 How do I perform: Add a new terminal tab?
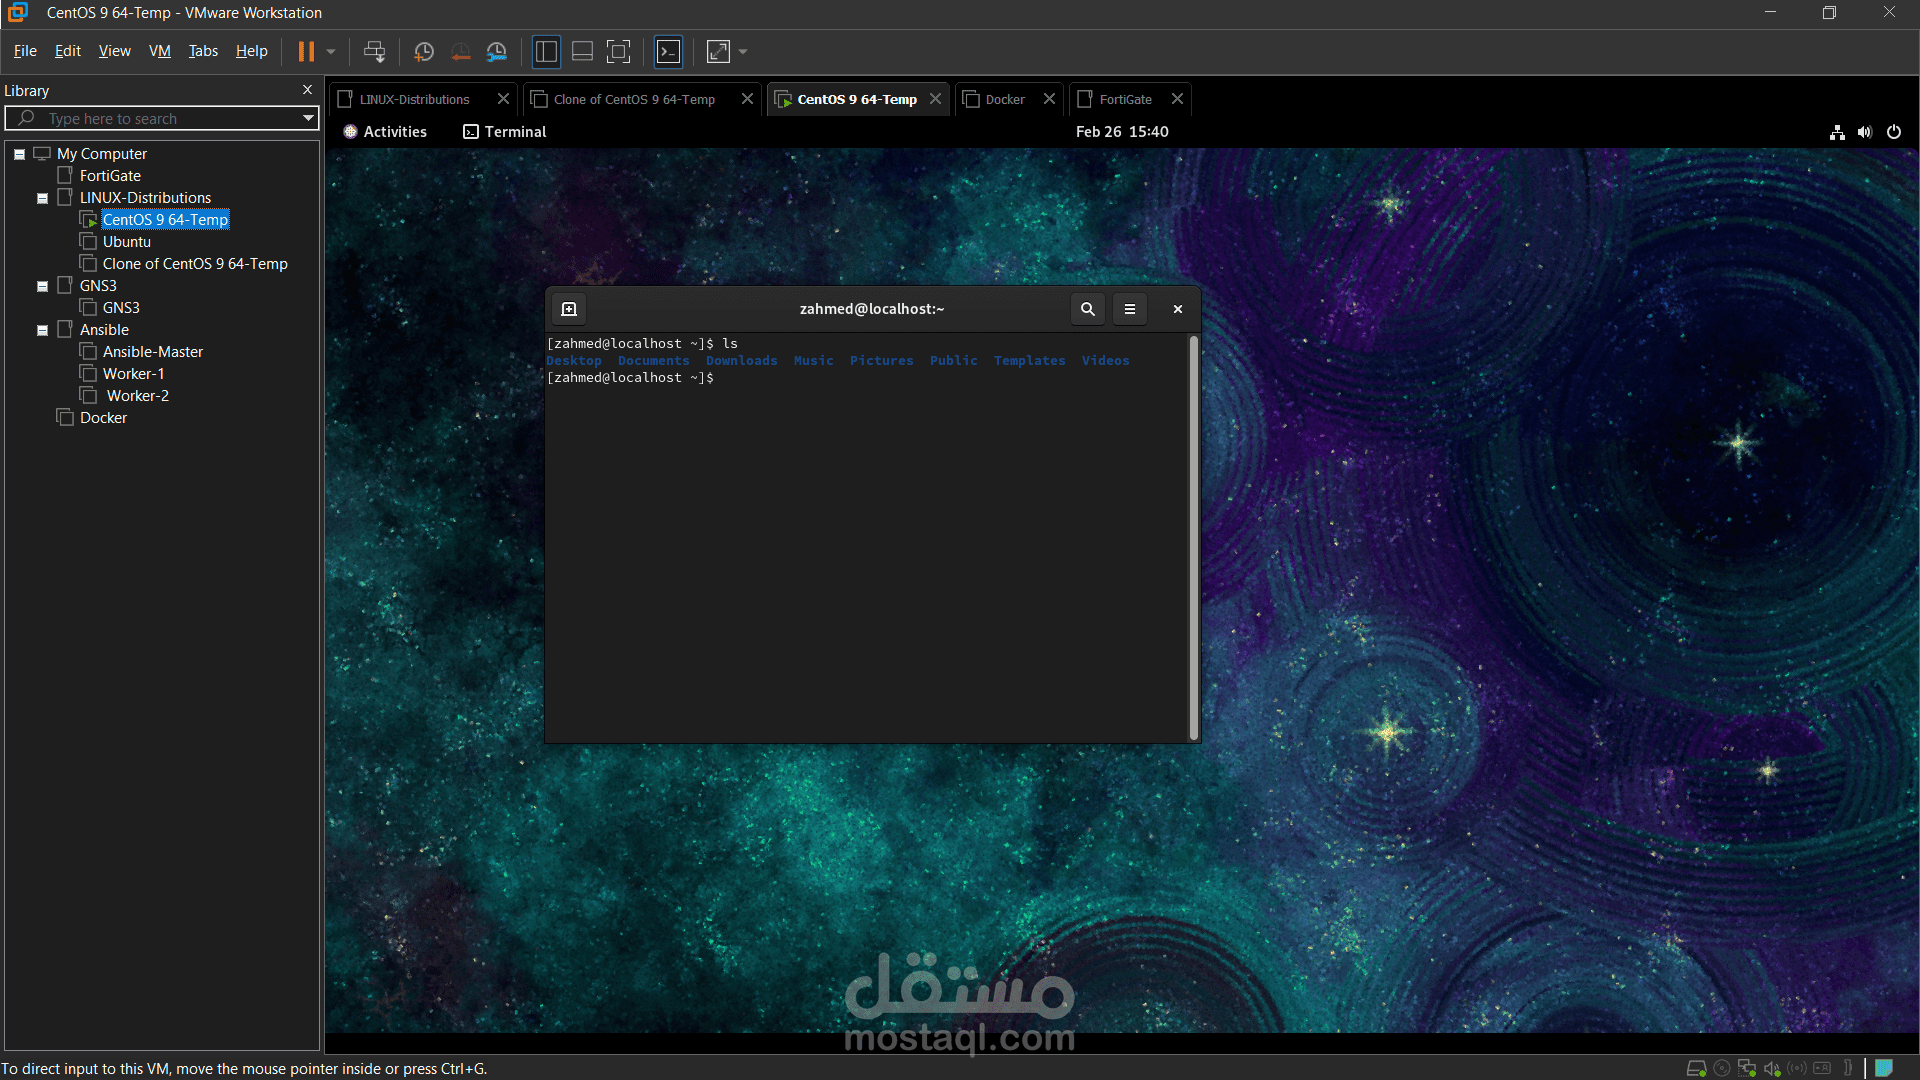click(x=569, y=309)
